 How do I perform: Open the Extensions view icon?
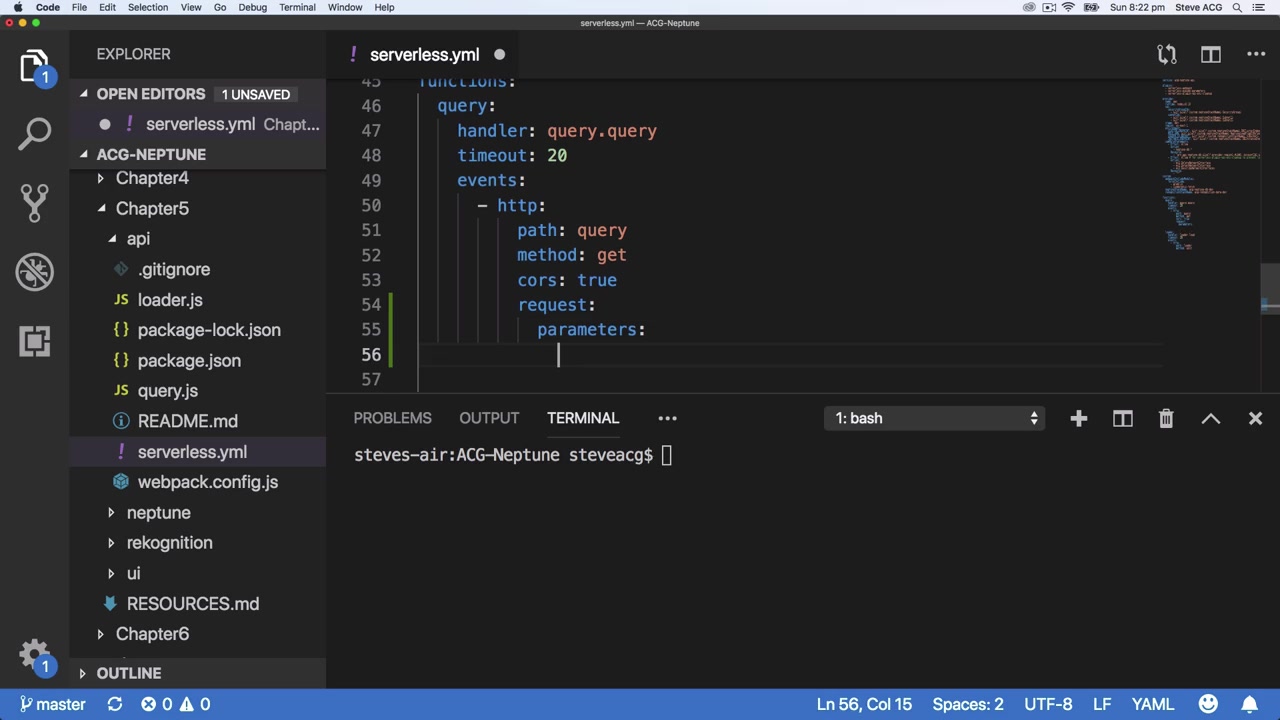tap(35, 341)
